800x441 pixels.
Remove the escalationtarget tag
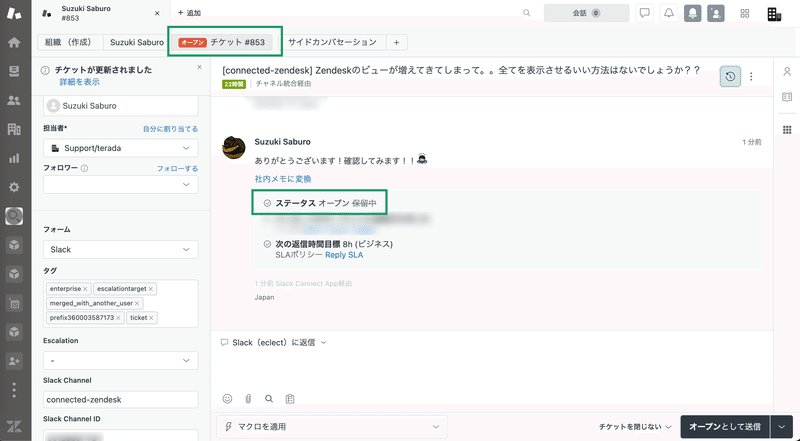151,289
